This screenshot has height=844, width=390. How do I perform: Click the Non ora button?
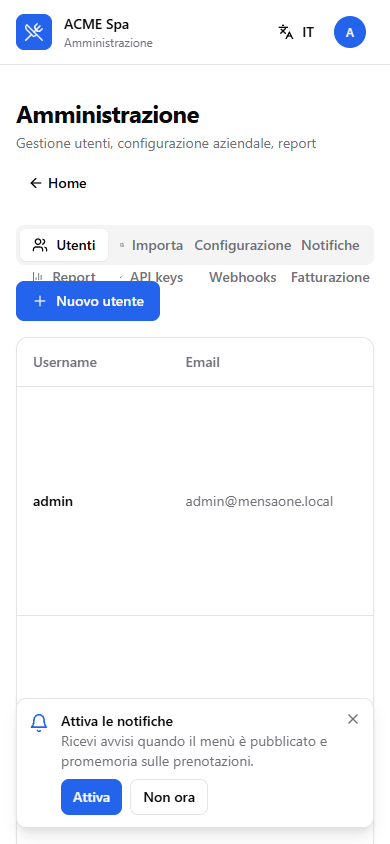pos(169,797)
